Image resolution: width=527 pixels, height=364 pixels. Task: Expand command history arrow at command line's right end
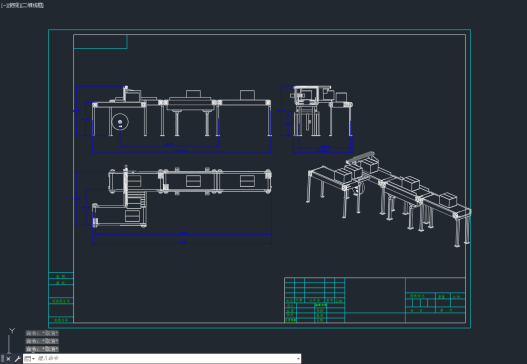[298, 359]
